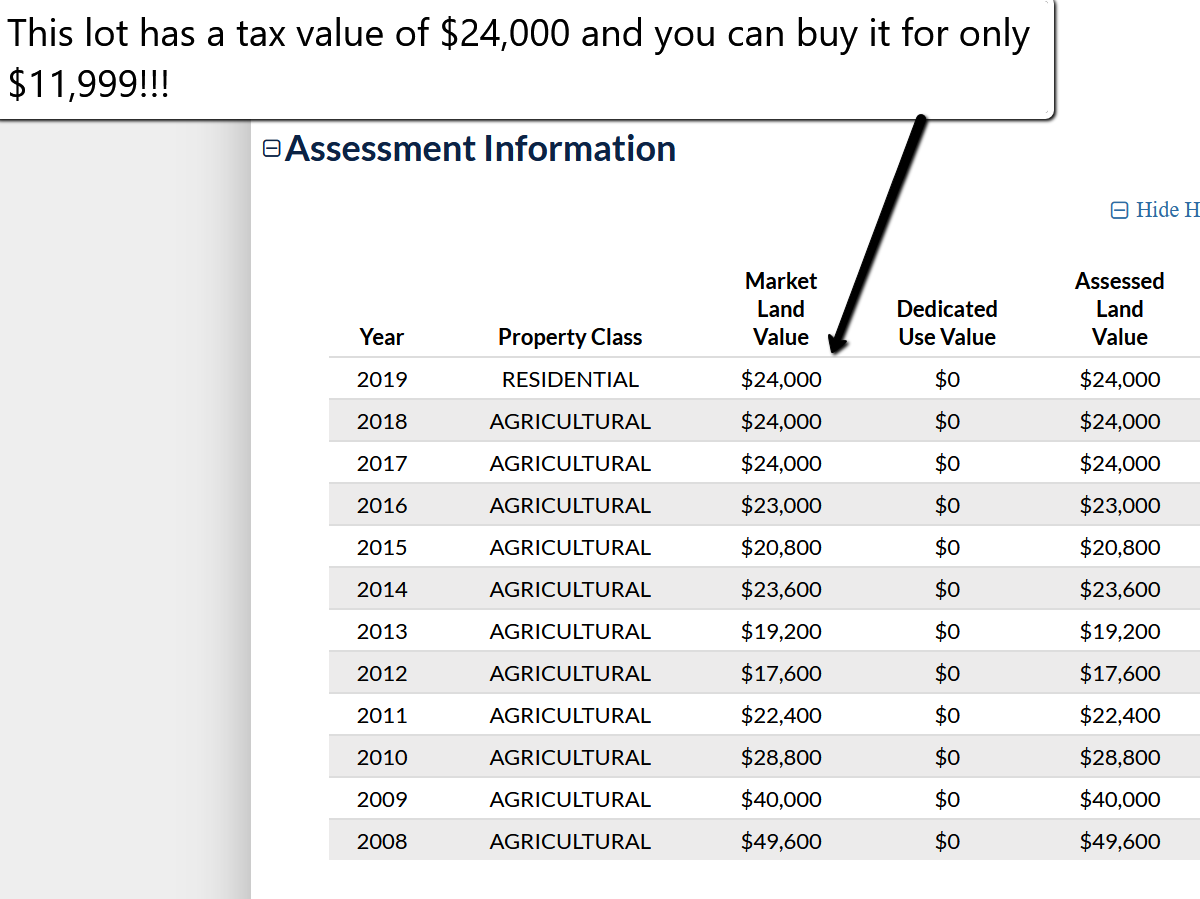Select the 2019 year cell
This screenshot has height=899, width=1200.
pyautogui.click(x=382, y=379)
